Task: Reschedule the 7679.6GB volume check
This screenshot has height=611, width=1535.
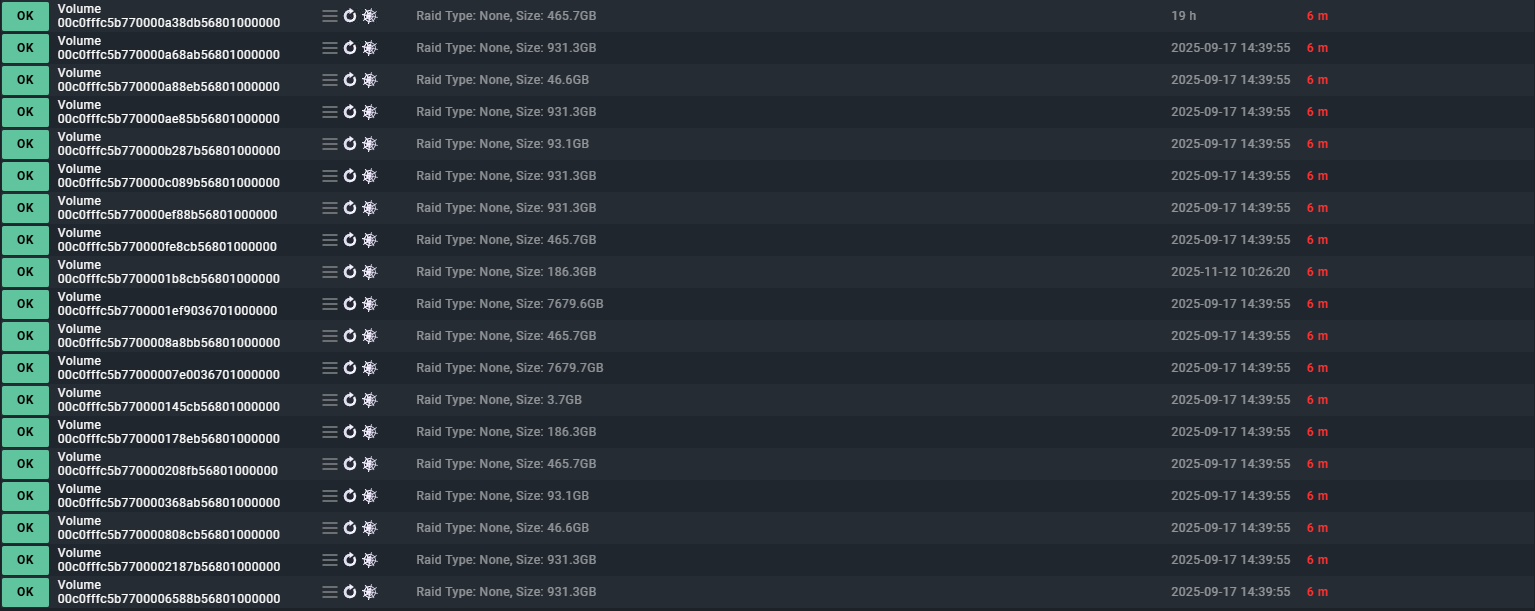Action: coord(350,304)
